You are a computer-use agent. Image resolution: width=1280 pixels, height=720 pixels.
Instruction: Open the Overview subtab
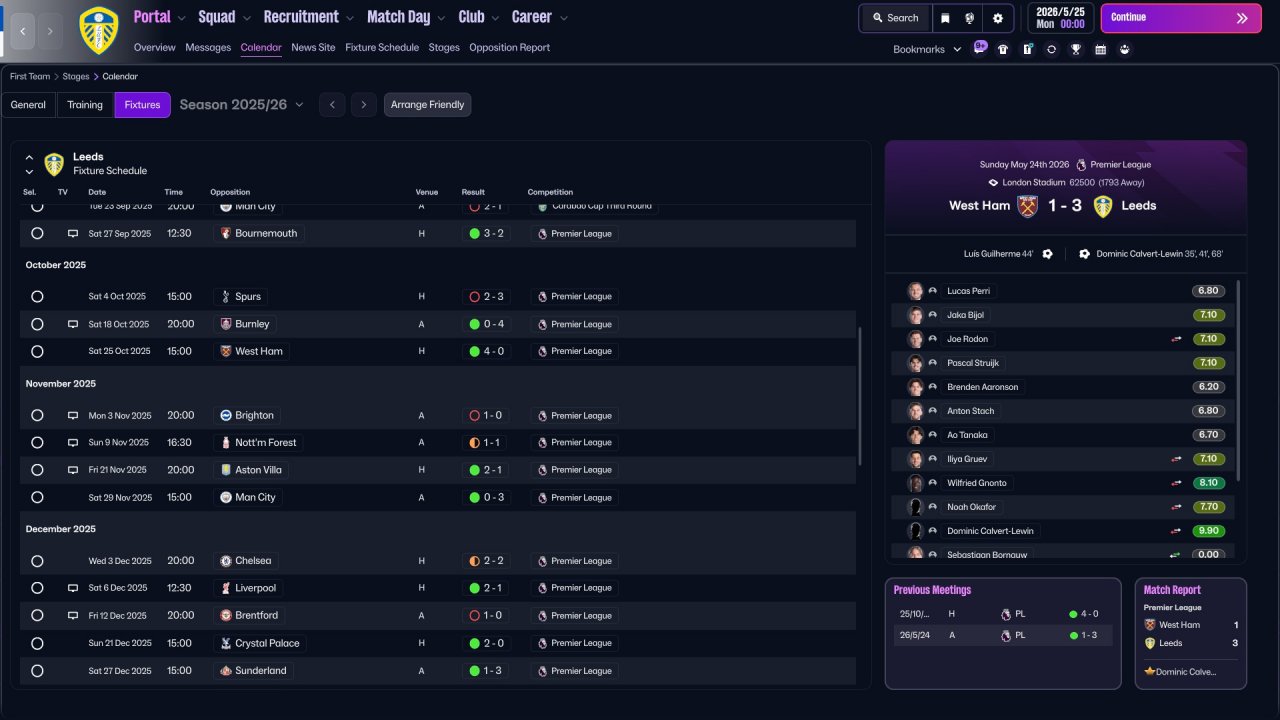(x=154, y=47)
